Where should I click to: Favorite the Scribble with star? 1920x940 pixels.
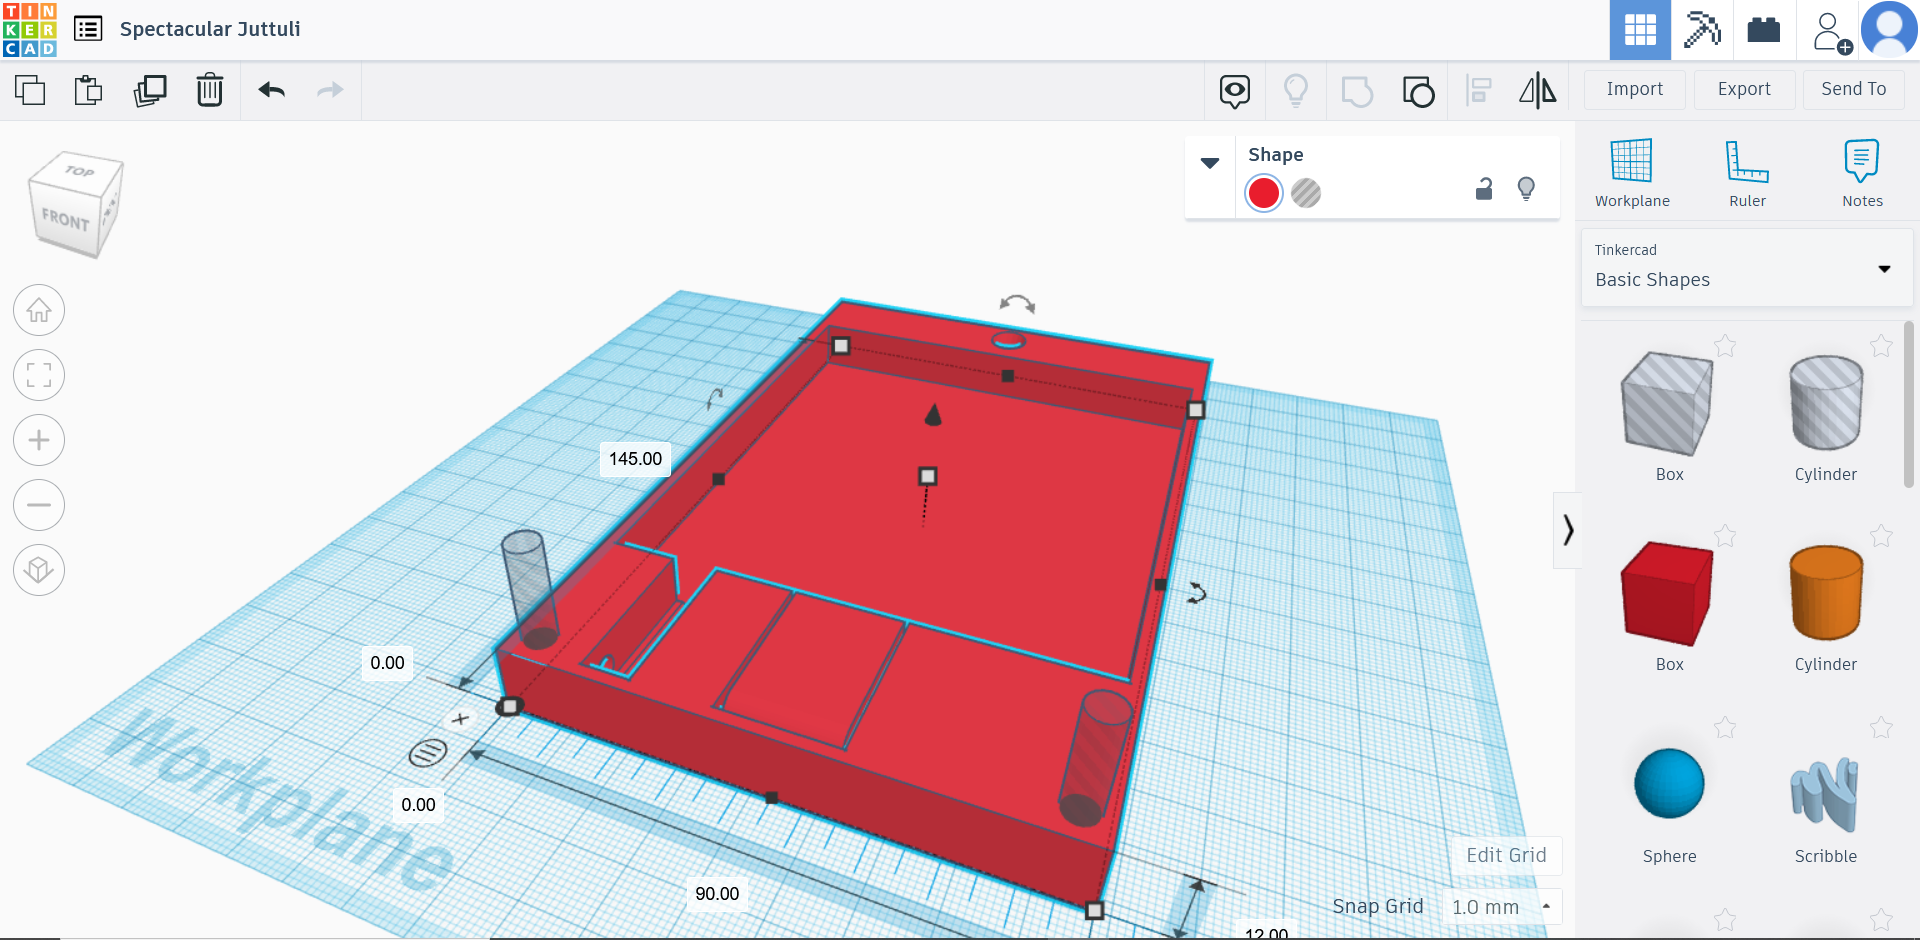tap(1881, 728)
